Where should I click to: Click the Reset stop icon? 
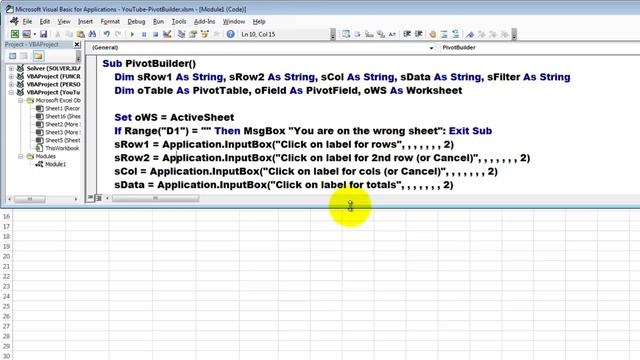pos(155,34)
